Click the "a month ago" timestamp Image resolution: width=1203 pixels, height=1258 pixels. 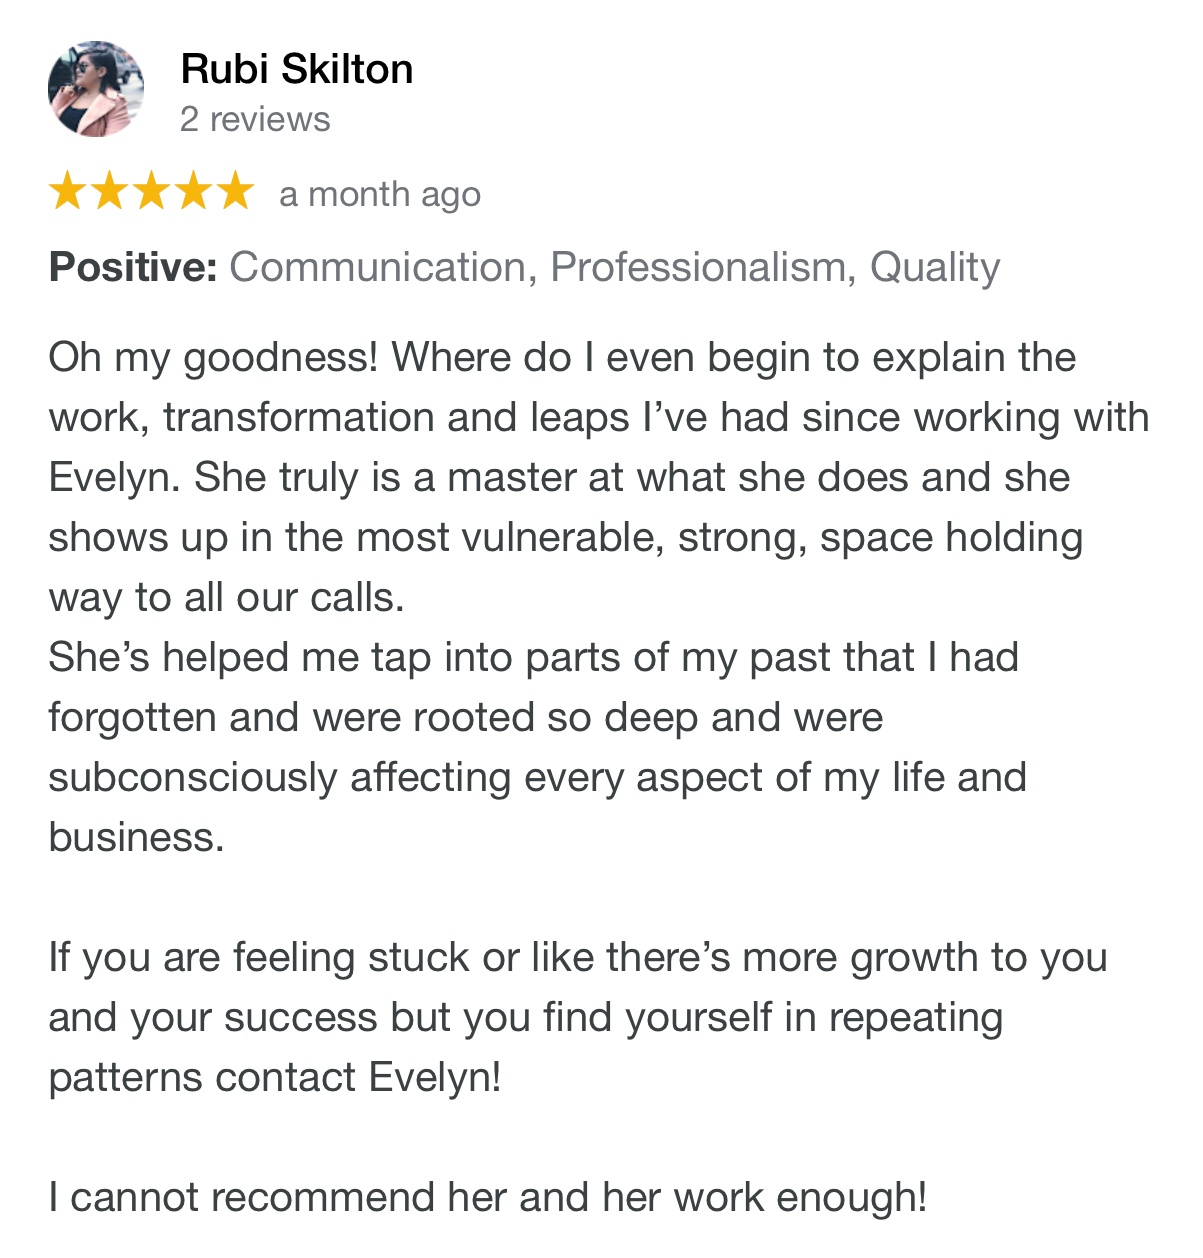[x=380, y=194]
